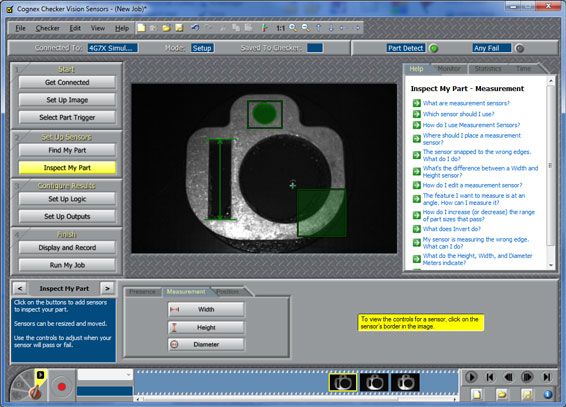This screenshot has height=407, width=566.
Task: Click the highlighted Inspect My Part button
Action: coord(67,168)
